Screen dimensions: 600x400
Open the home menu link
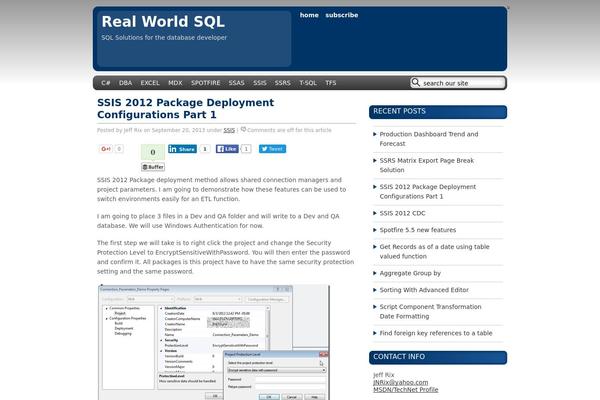tap(309, 15)
